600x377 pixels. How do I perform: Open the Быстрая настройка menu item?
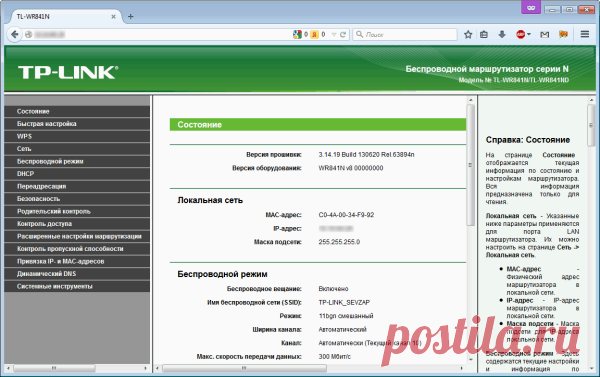click(77, 124)
